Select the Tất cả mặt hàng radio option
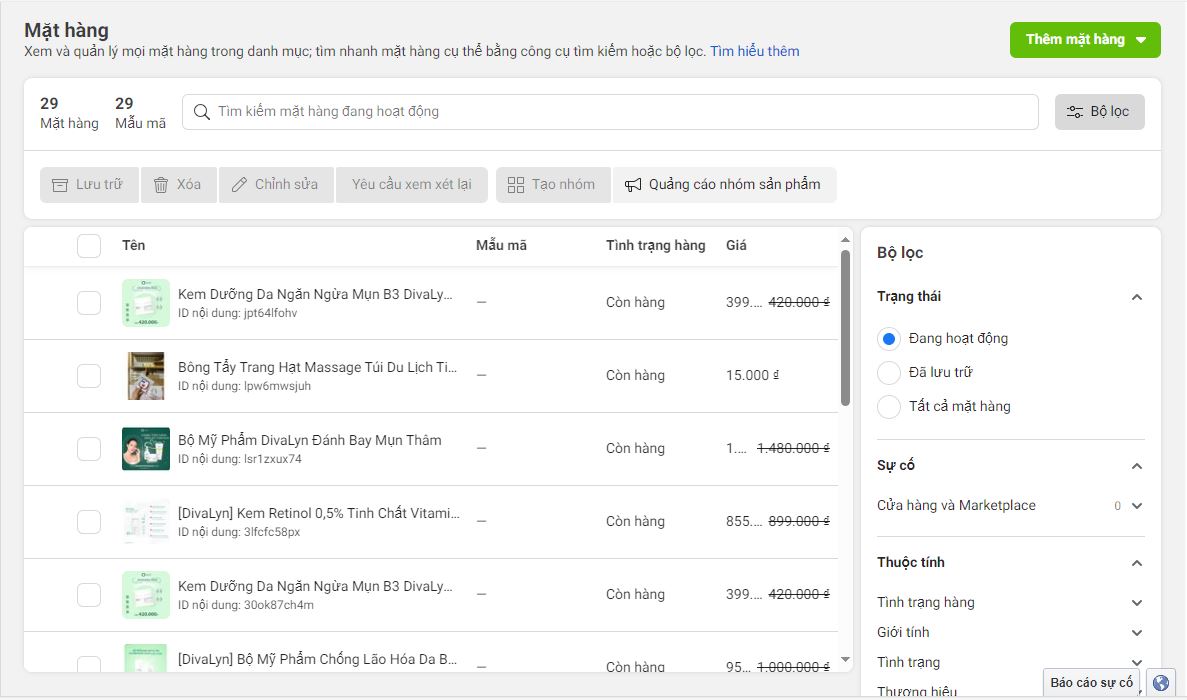The height and width of the screenshot is (700, 1187). (x=889, y=407)
